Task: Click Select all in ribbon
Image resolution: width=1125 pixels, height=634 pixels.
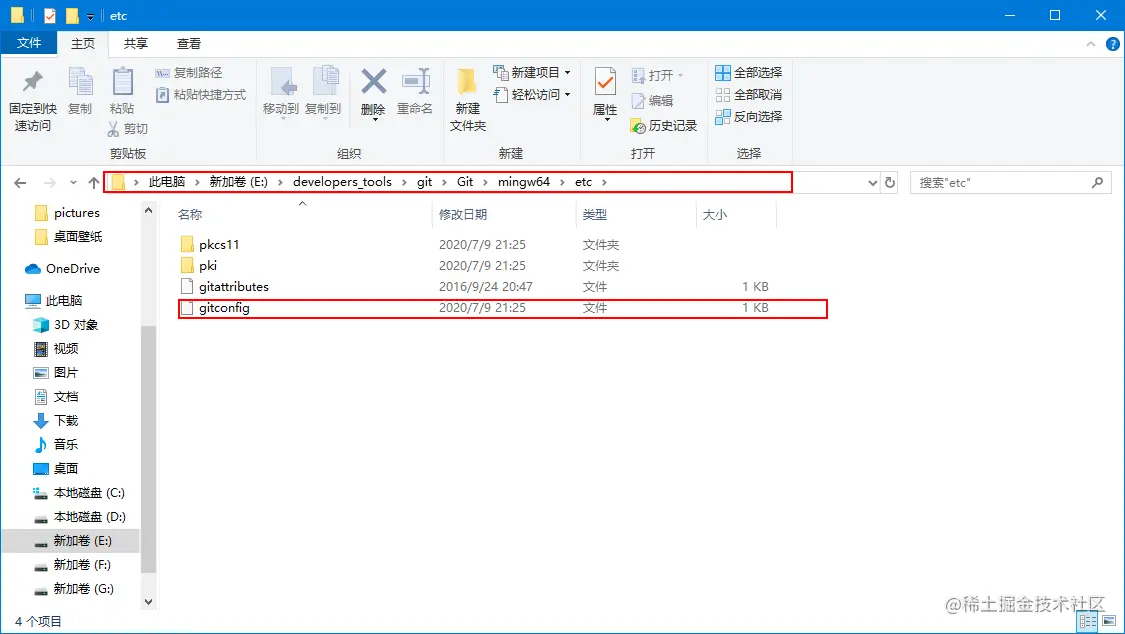Action: coord(749,72)
